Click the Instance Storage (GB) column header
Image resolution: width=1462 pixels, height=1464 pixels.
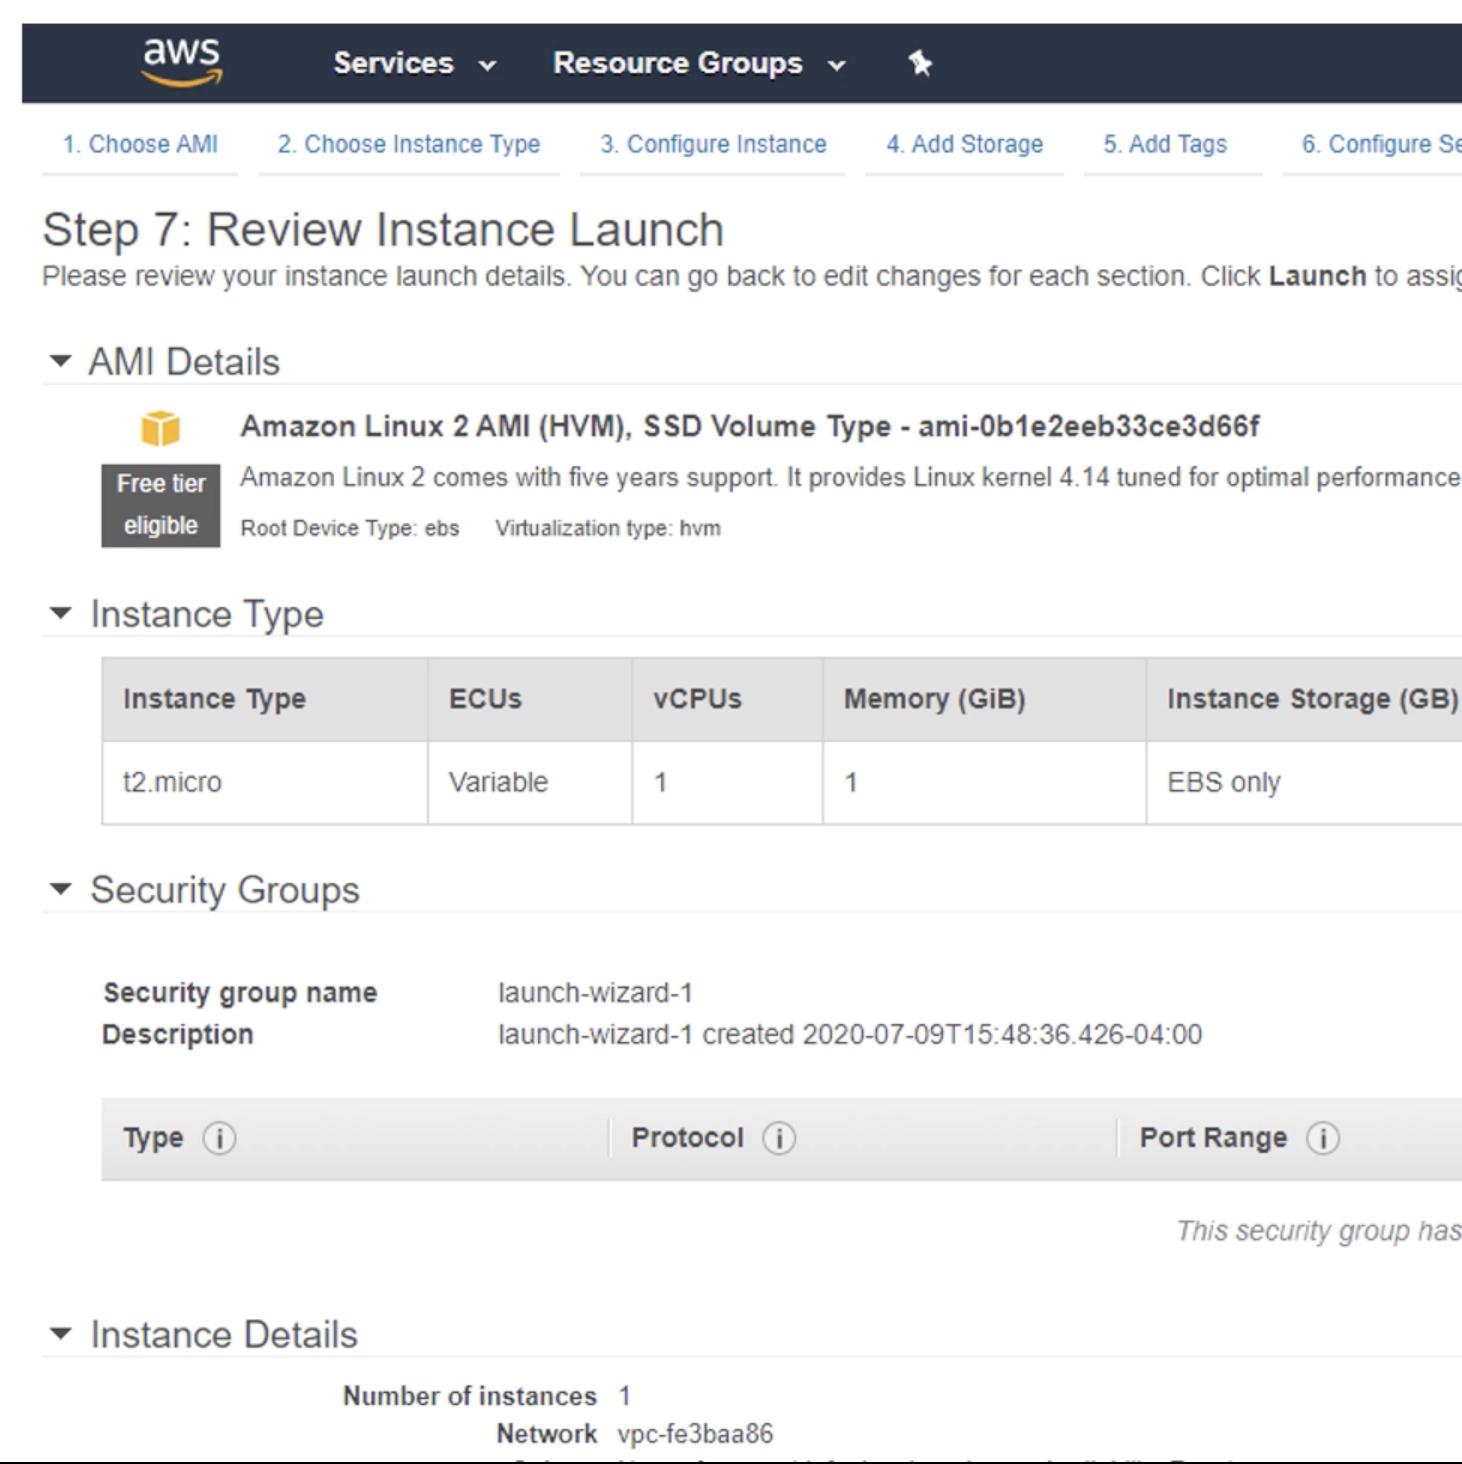click(x=1304, y=699)
